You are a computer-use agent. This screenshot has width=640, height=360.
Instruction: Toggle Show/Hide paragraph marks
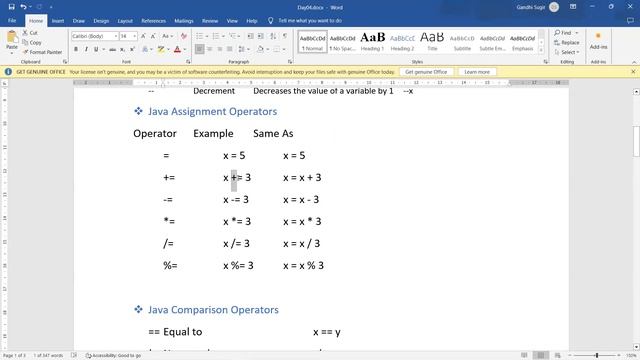point(285,36)
